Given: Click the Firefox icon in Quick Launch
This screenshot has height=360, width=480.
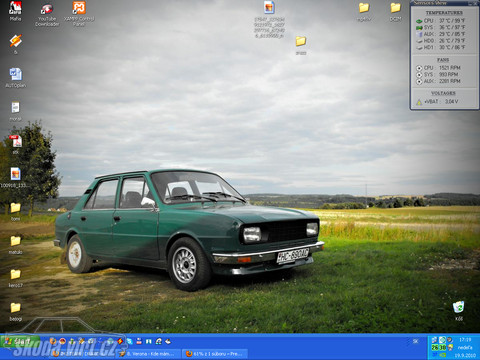Looking at the screenshot, I should pyautogui.click(x=53, y=341).
